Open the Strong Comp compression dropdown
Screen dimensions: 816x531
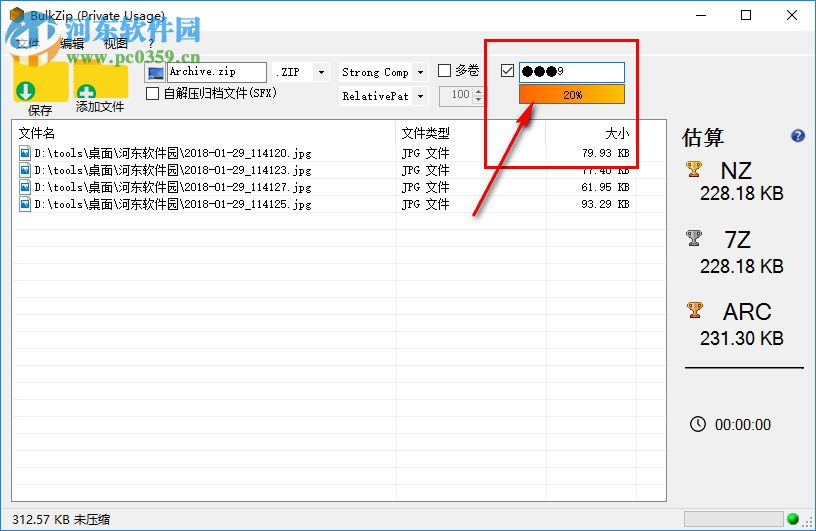(x=420, y=72)
